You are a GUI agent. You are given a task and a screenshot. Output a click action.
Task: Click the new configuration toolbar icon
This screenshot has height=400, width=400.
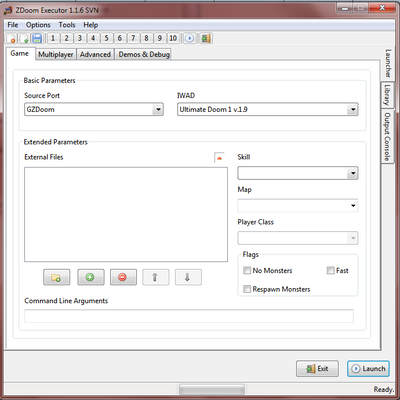point(12,38)
